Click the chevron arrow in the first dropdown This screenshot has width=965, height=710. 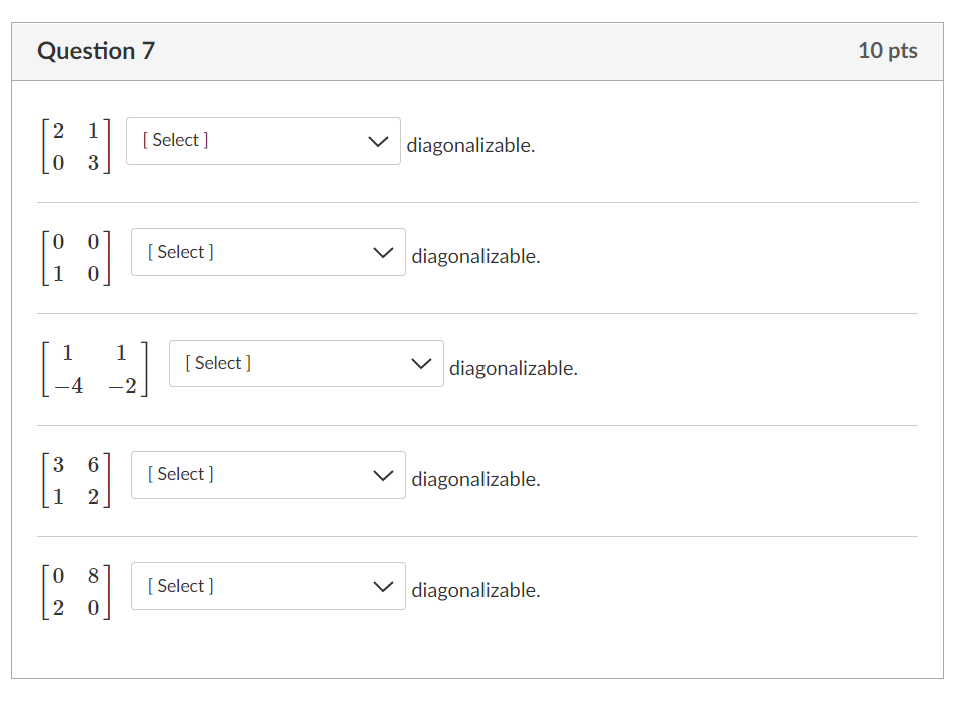[x=378, y=142]
